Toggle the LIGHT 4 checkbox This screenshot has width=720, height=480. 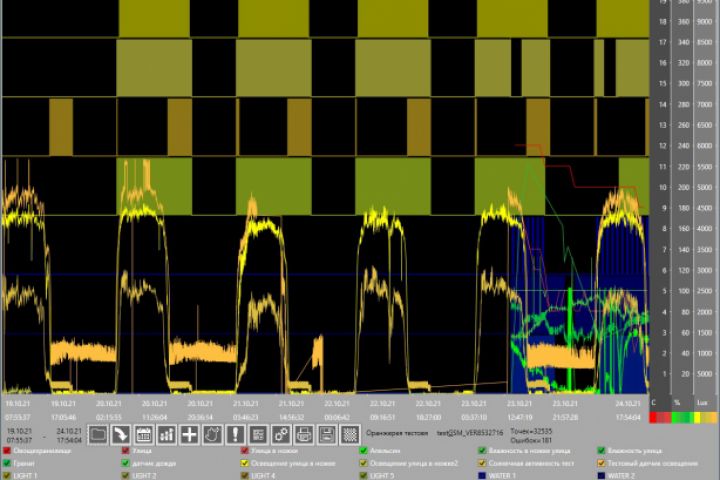[244, 476]
